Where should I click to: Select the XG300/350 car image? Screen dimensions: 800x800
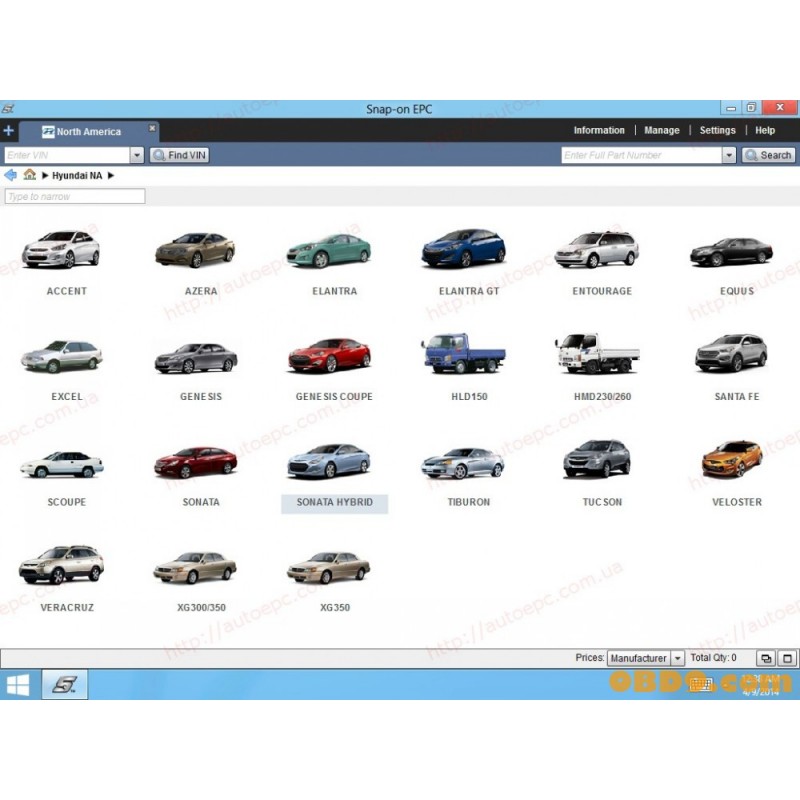click(x=195, y=567)
